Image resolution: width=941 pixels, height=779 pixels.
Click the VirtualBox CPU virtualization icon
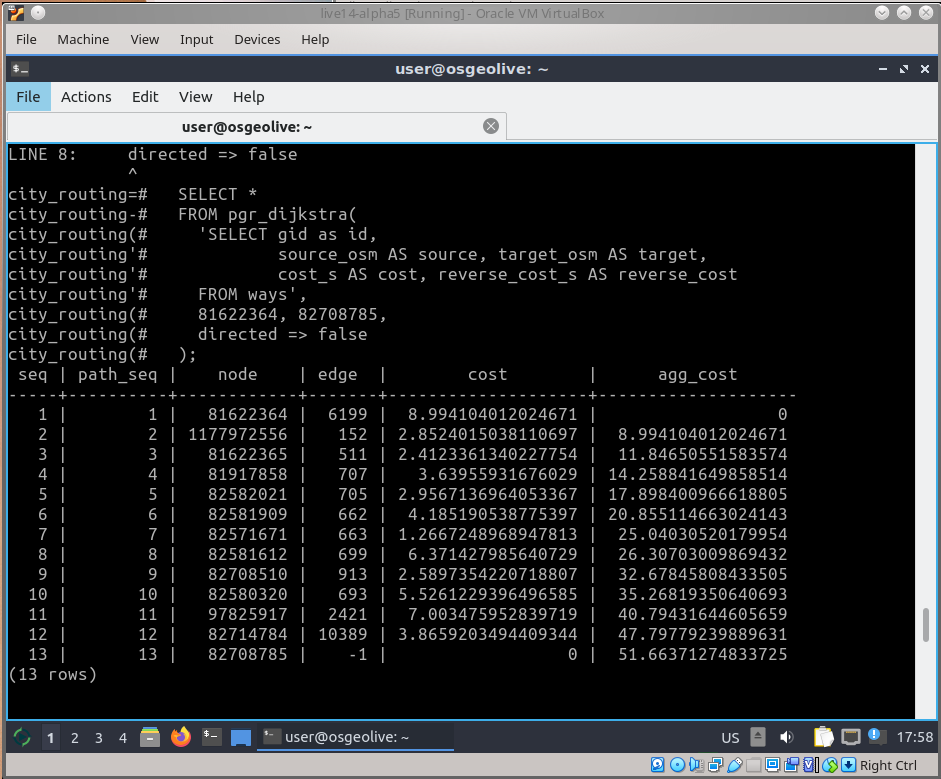811,765
